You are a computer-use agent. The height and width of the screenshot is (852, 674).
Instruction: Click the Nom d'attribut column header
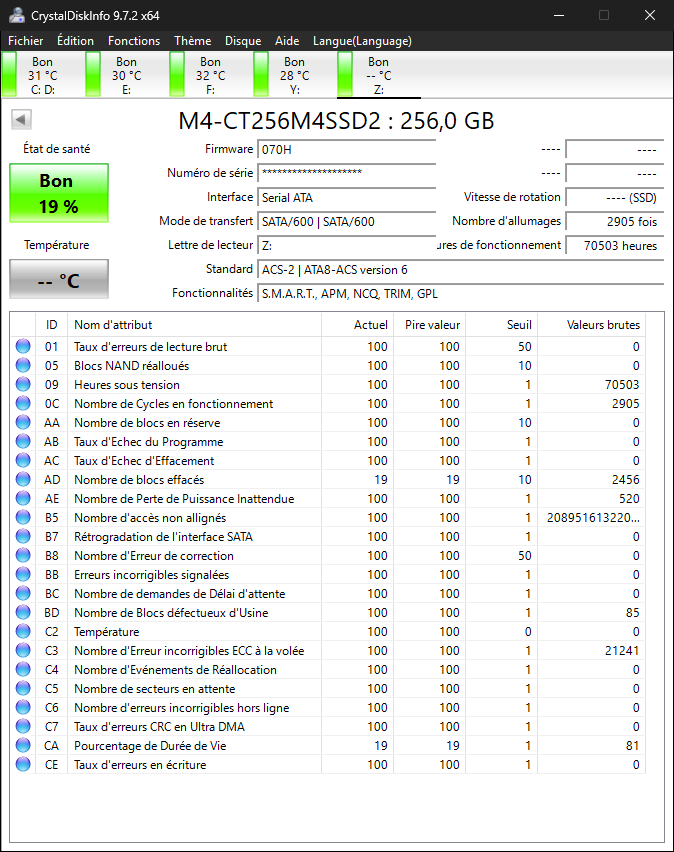point(195,325)
